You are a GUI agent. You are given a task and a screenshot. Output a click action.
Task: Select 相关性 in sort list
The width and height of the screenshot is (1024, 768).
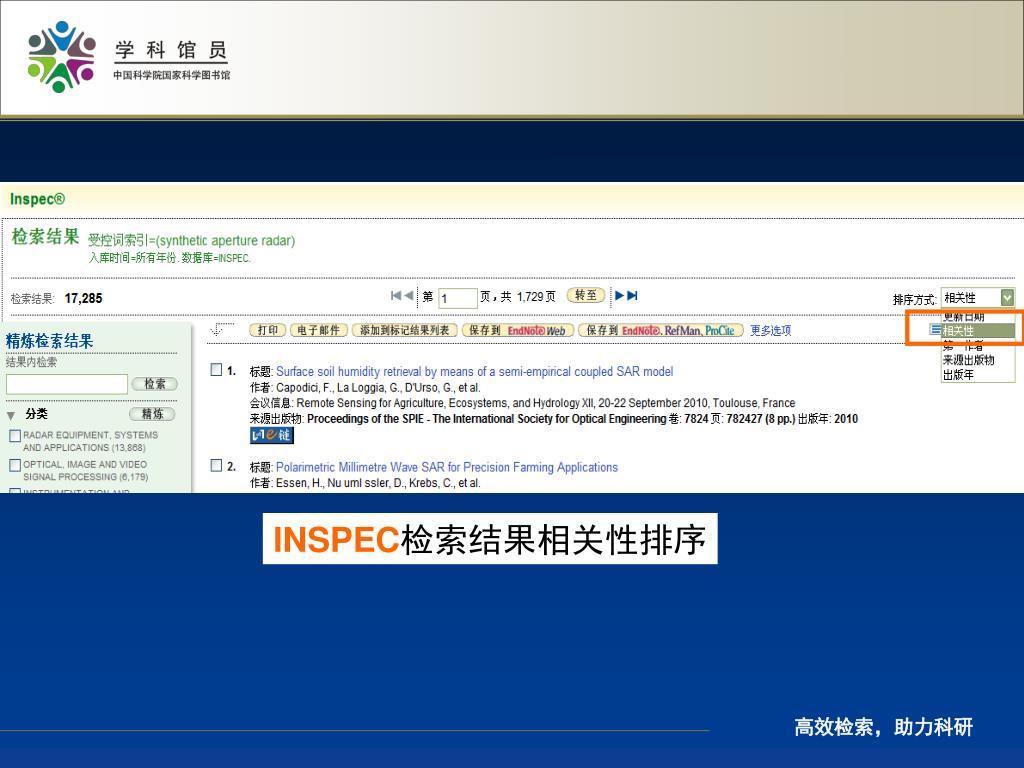978,331
